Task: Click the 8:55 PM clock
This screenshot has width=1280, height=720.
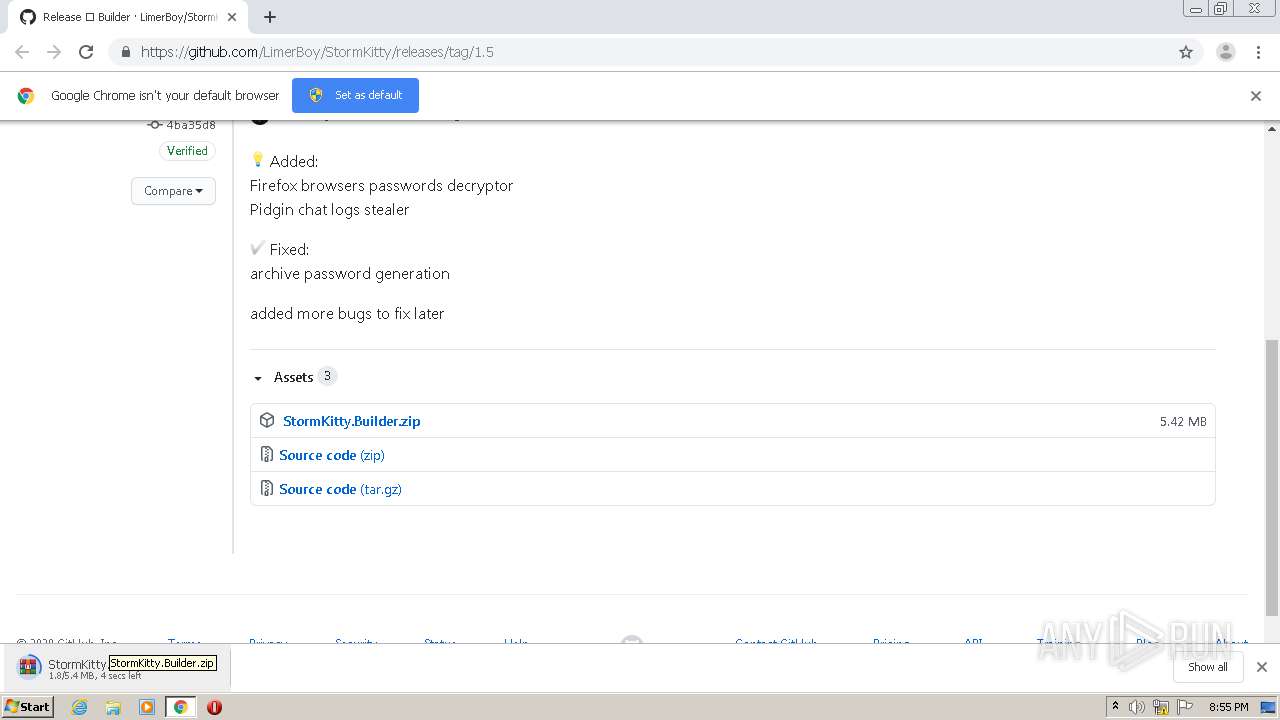Action: pyautogui.click(x=1228, y=707)
